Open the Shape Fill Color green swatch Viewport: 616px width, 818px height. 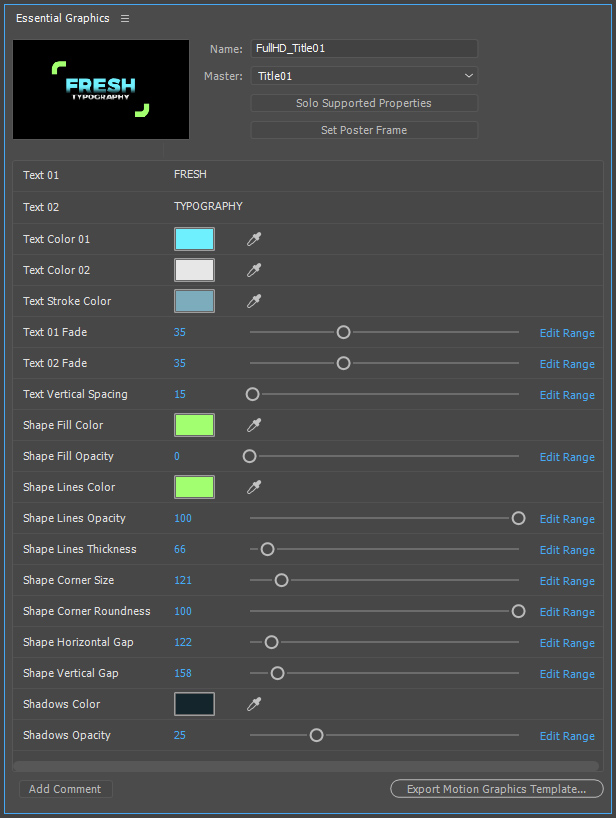(194, 425)
